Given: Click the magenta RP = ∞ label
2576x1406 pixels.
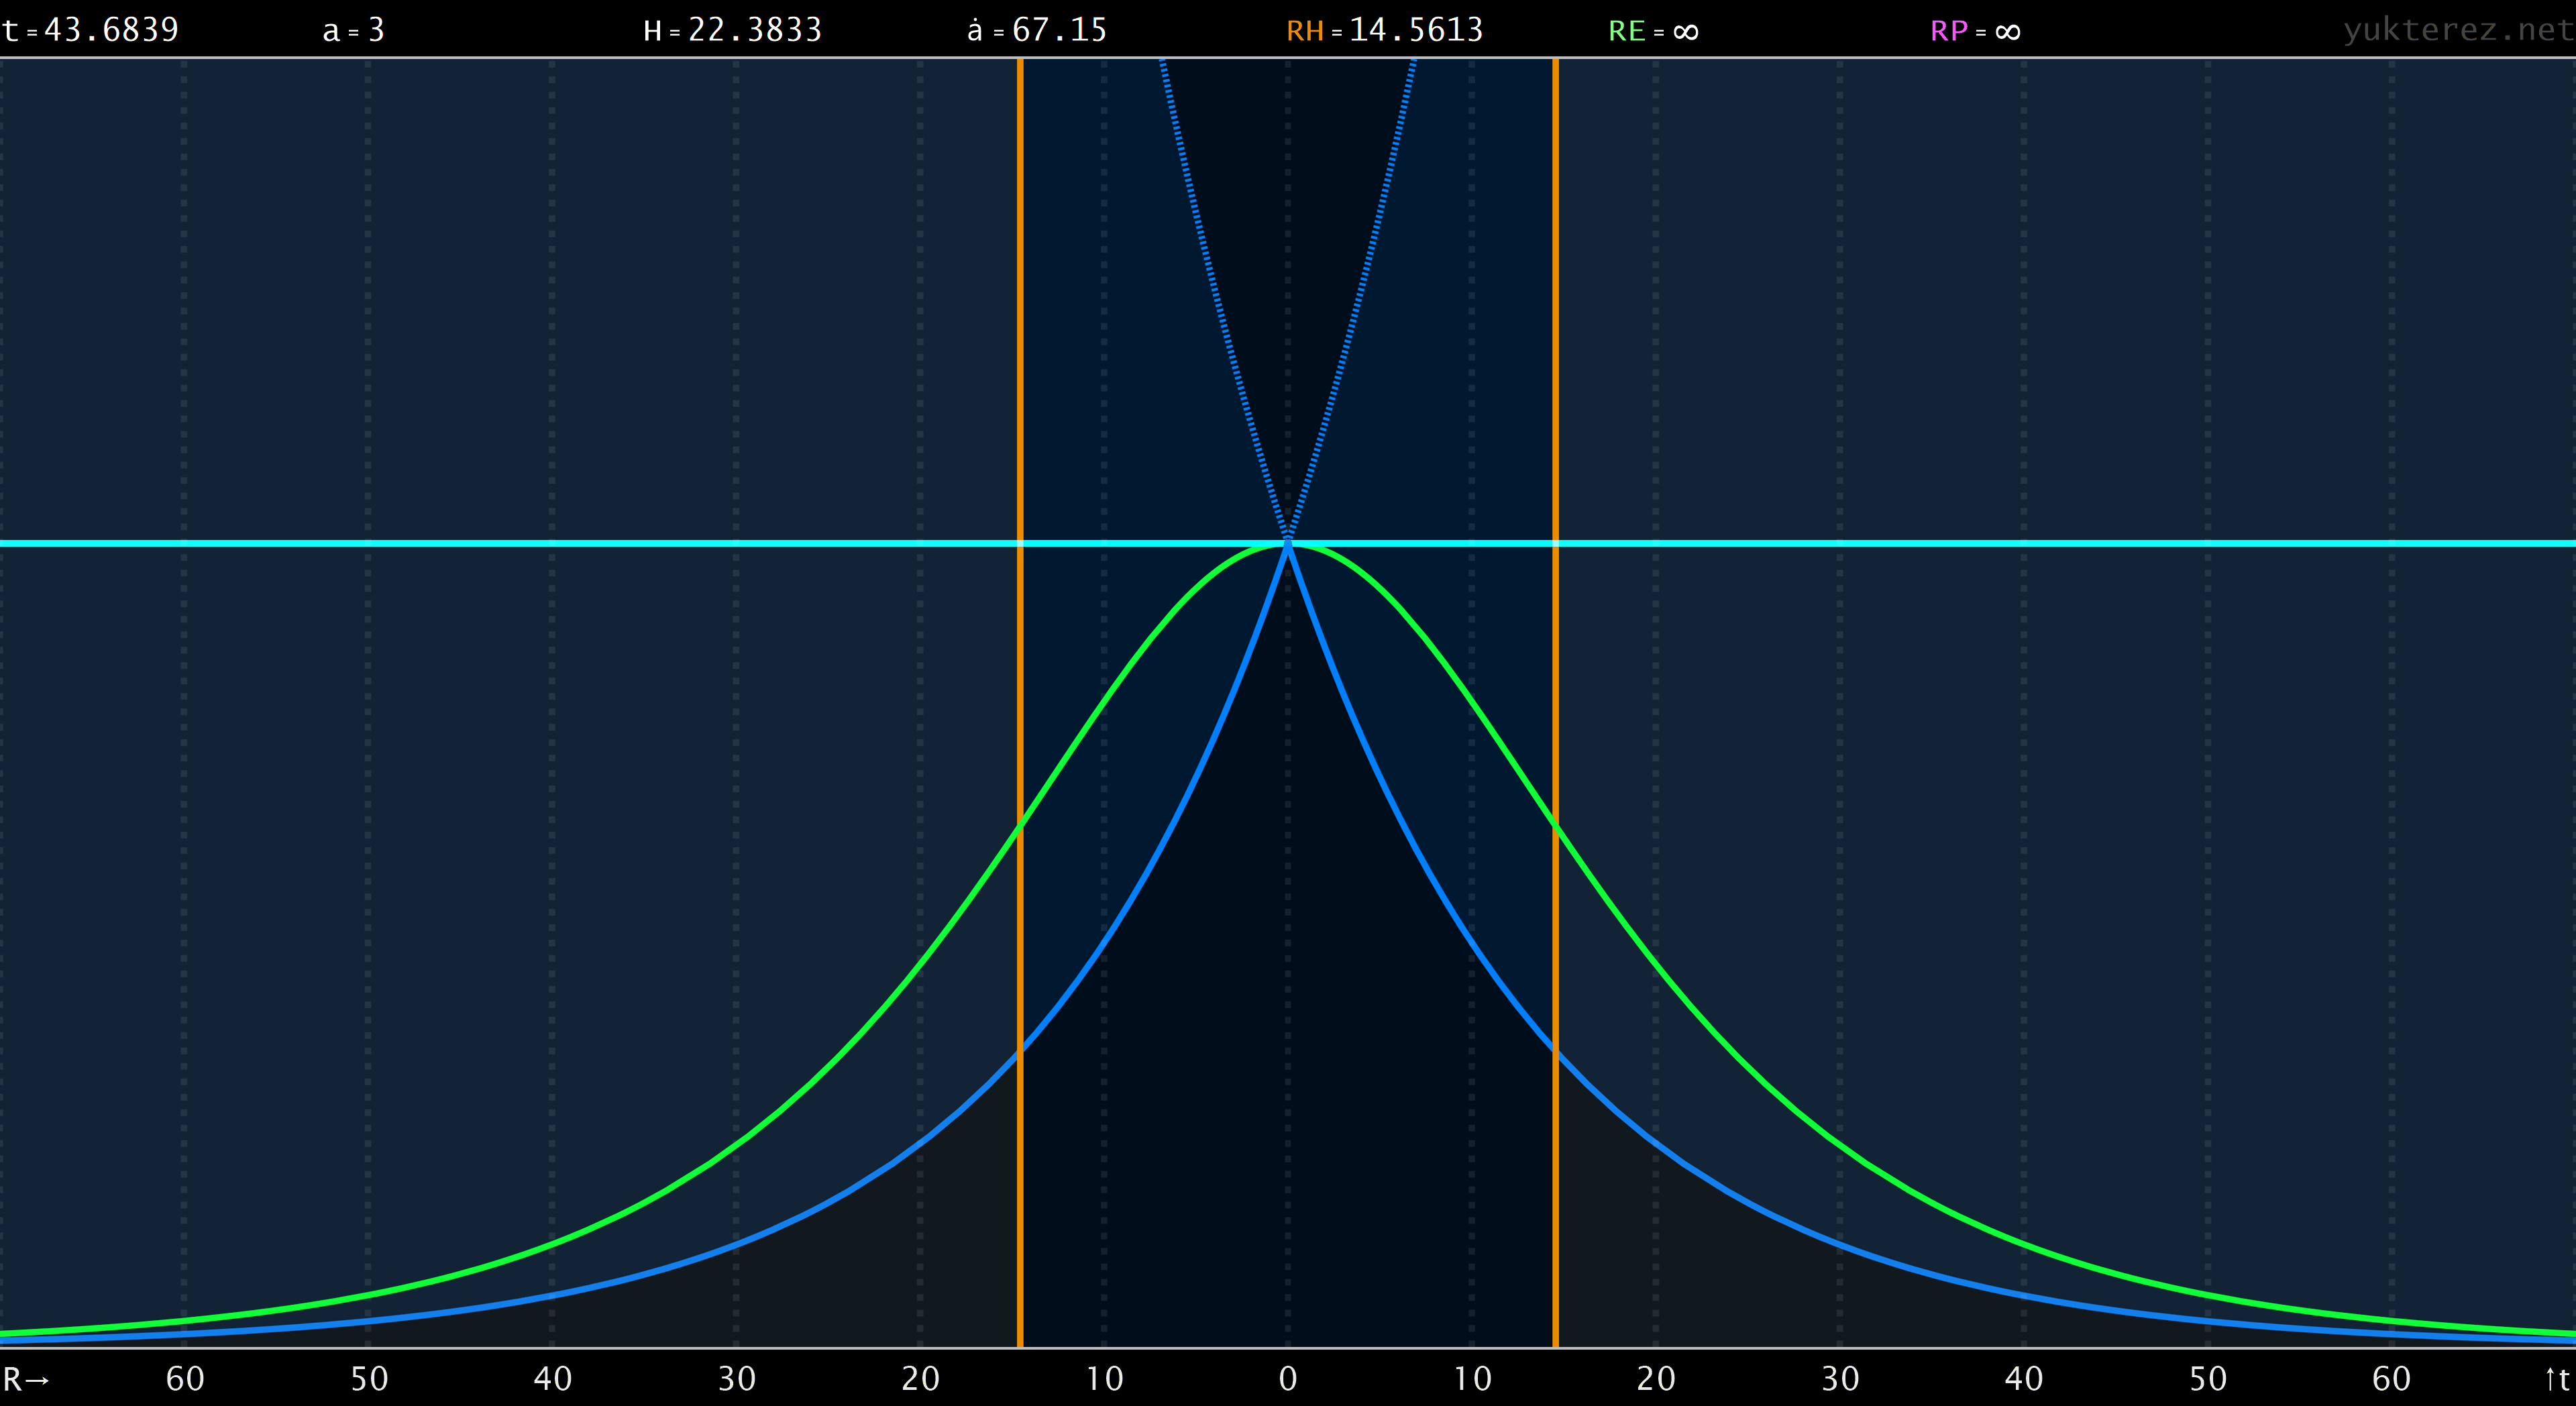Looking at the screenshot, I should (1975, 30).
